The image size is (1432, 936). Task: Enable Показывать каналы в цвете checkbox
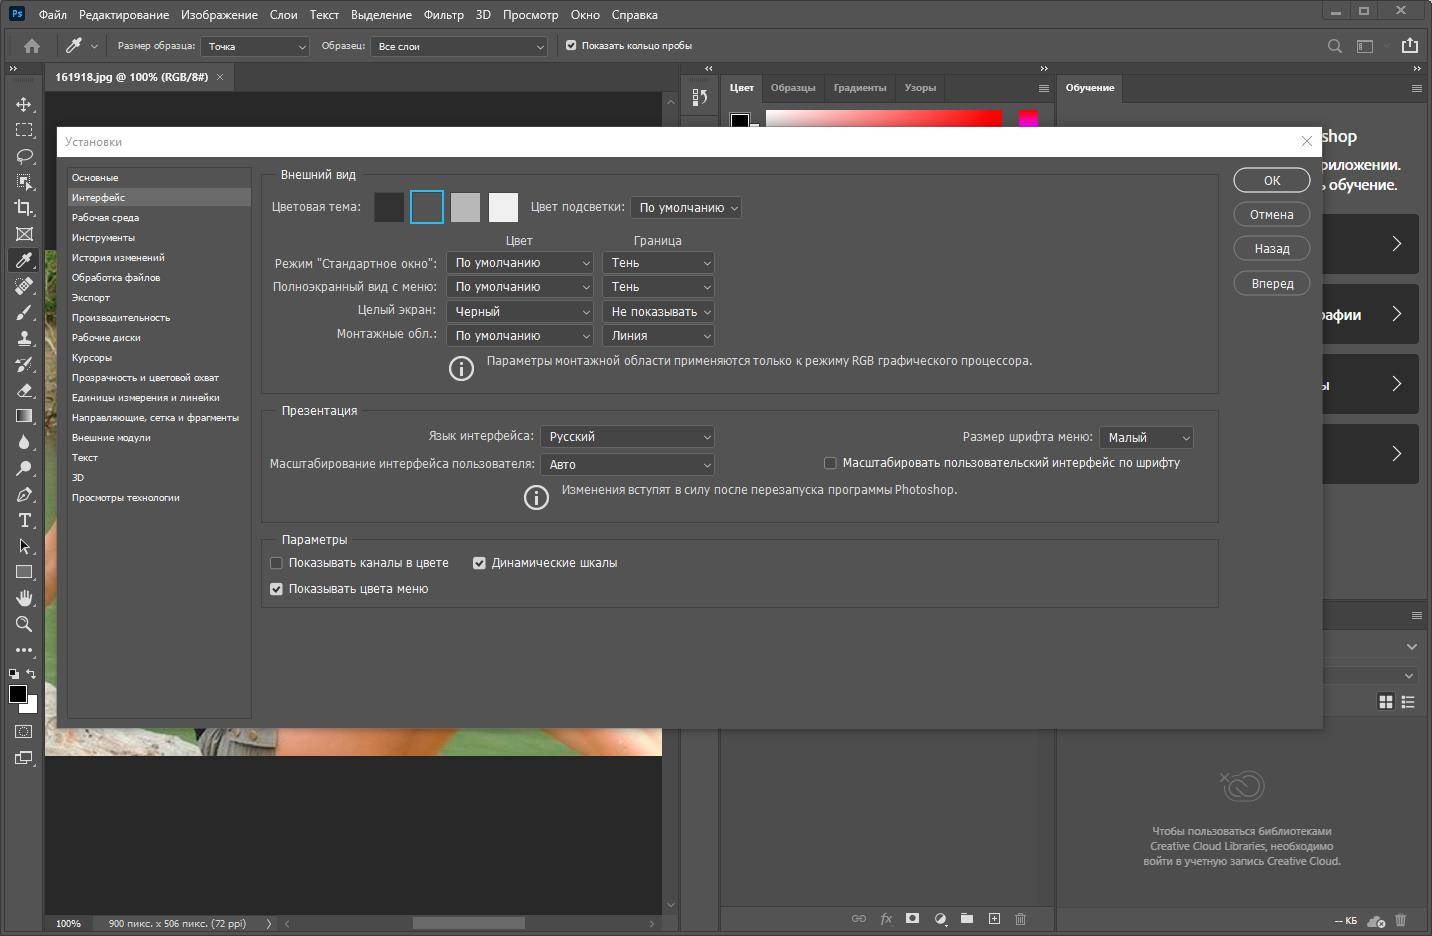277,563
